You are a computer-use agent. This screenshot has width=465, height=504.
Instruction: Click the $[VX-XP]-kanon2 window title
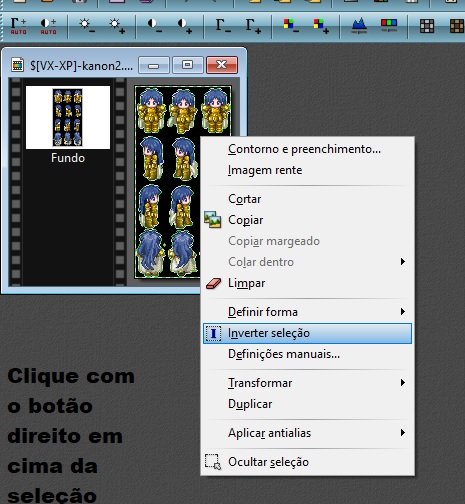pos(81,65)
